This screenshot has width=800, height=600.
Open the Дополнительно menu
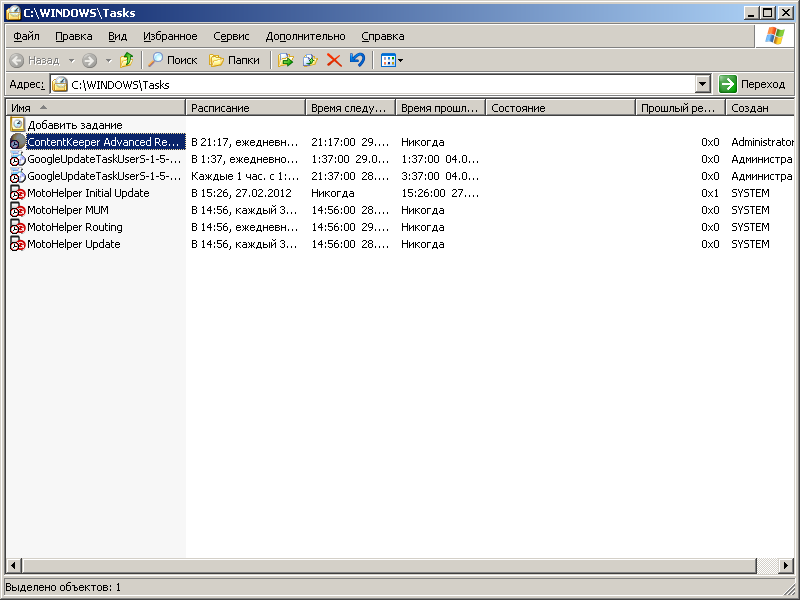(305, 36)
